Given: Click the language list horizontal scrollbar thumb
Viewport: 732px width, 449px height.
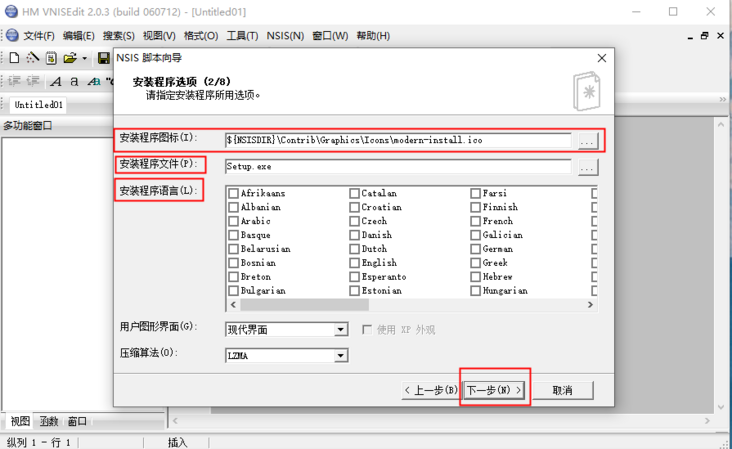Looking at the screenshot, I should click(304, 305).
